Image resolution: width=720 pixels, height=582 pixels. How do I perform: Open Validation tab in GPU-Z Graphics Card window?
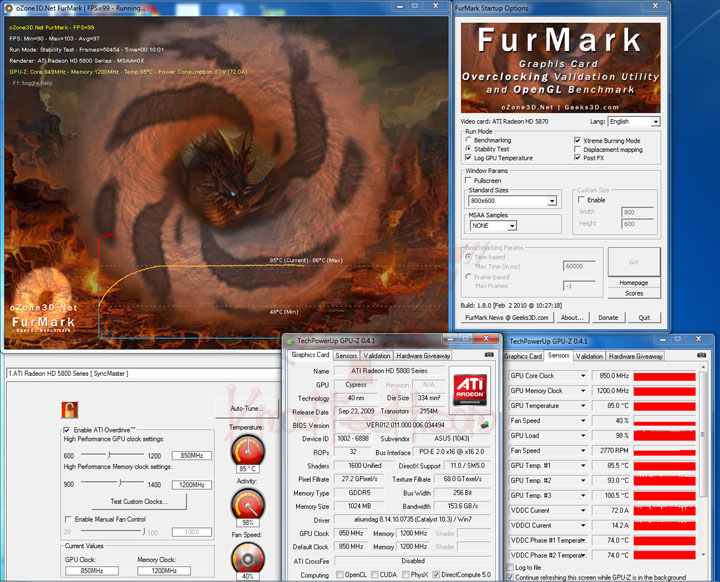point(377,356)
